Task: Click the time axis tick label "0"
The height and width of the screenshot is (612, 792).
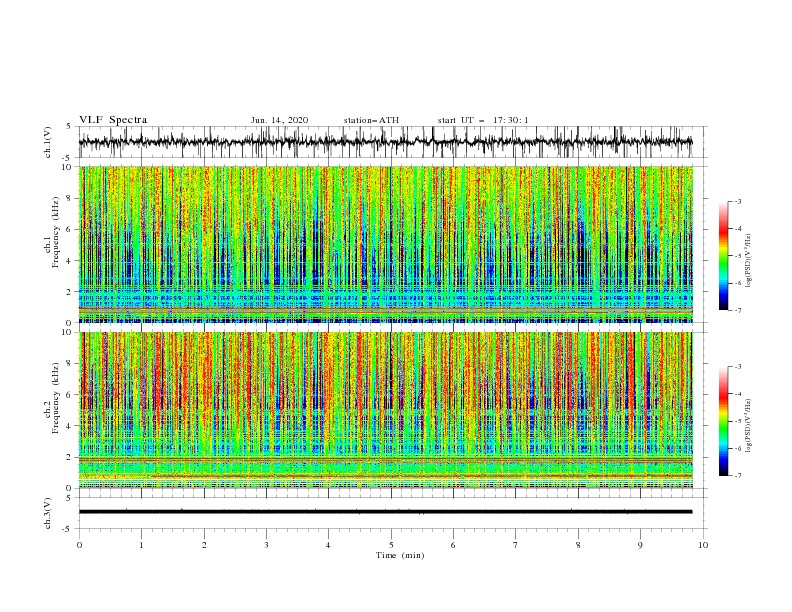Action: pos(79,545)
